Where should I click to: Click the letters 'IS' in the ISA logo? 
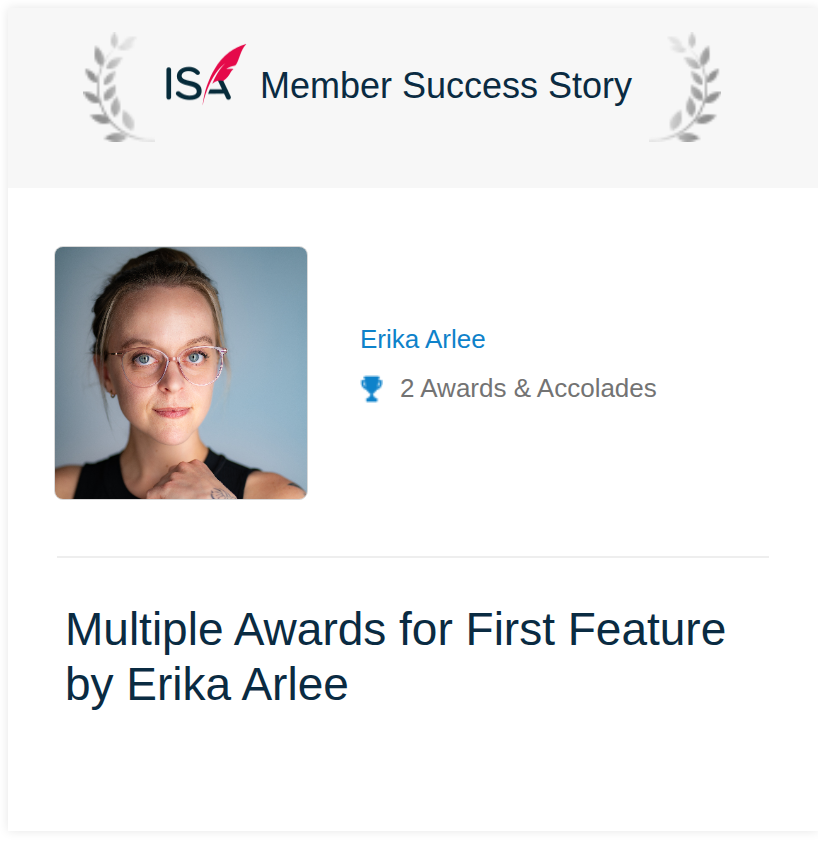coord(184,83)
